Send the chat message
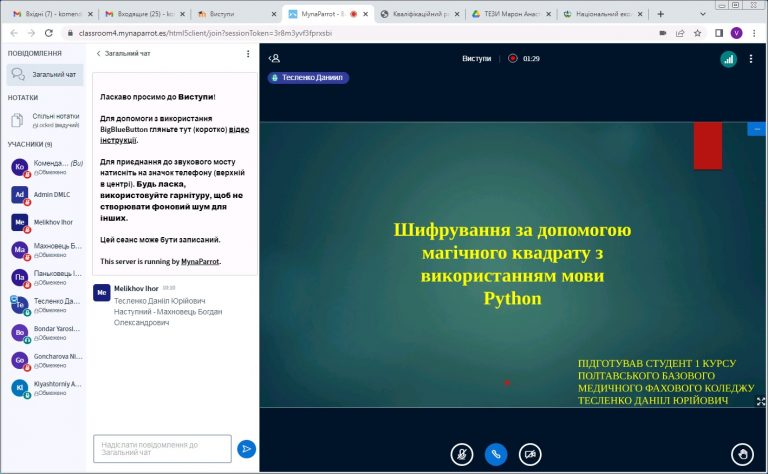The height and width of the screenshot is (474, 768). click(x=247, y=449)
